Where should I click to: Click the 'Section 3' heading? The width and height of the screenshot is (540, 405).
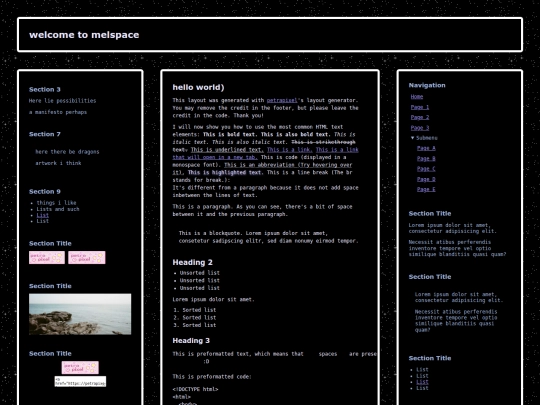pyautogui.click(x=45, y=90)
